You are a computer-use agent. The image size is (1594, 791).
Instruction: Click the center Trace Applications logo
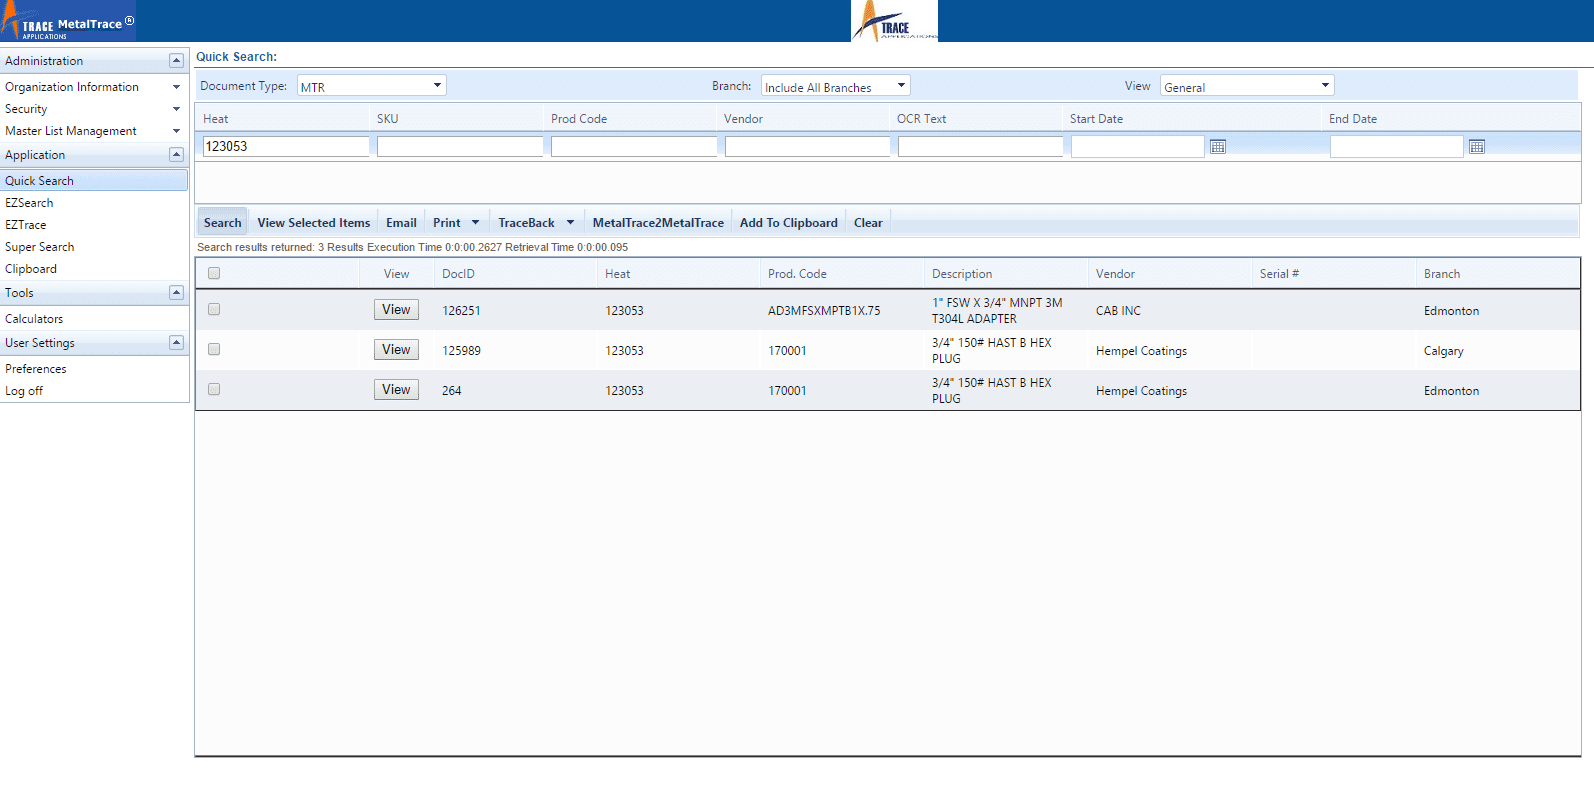[x=894, y=21]
